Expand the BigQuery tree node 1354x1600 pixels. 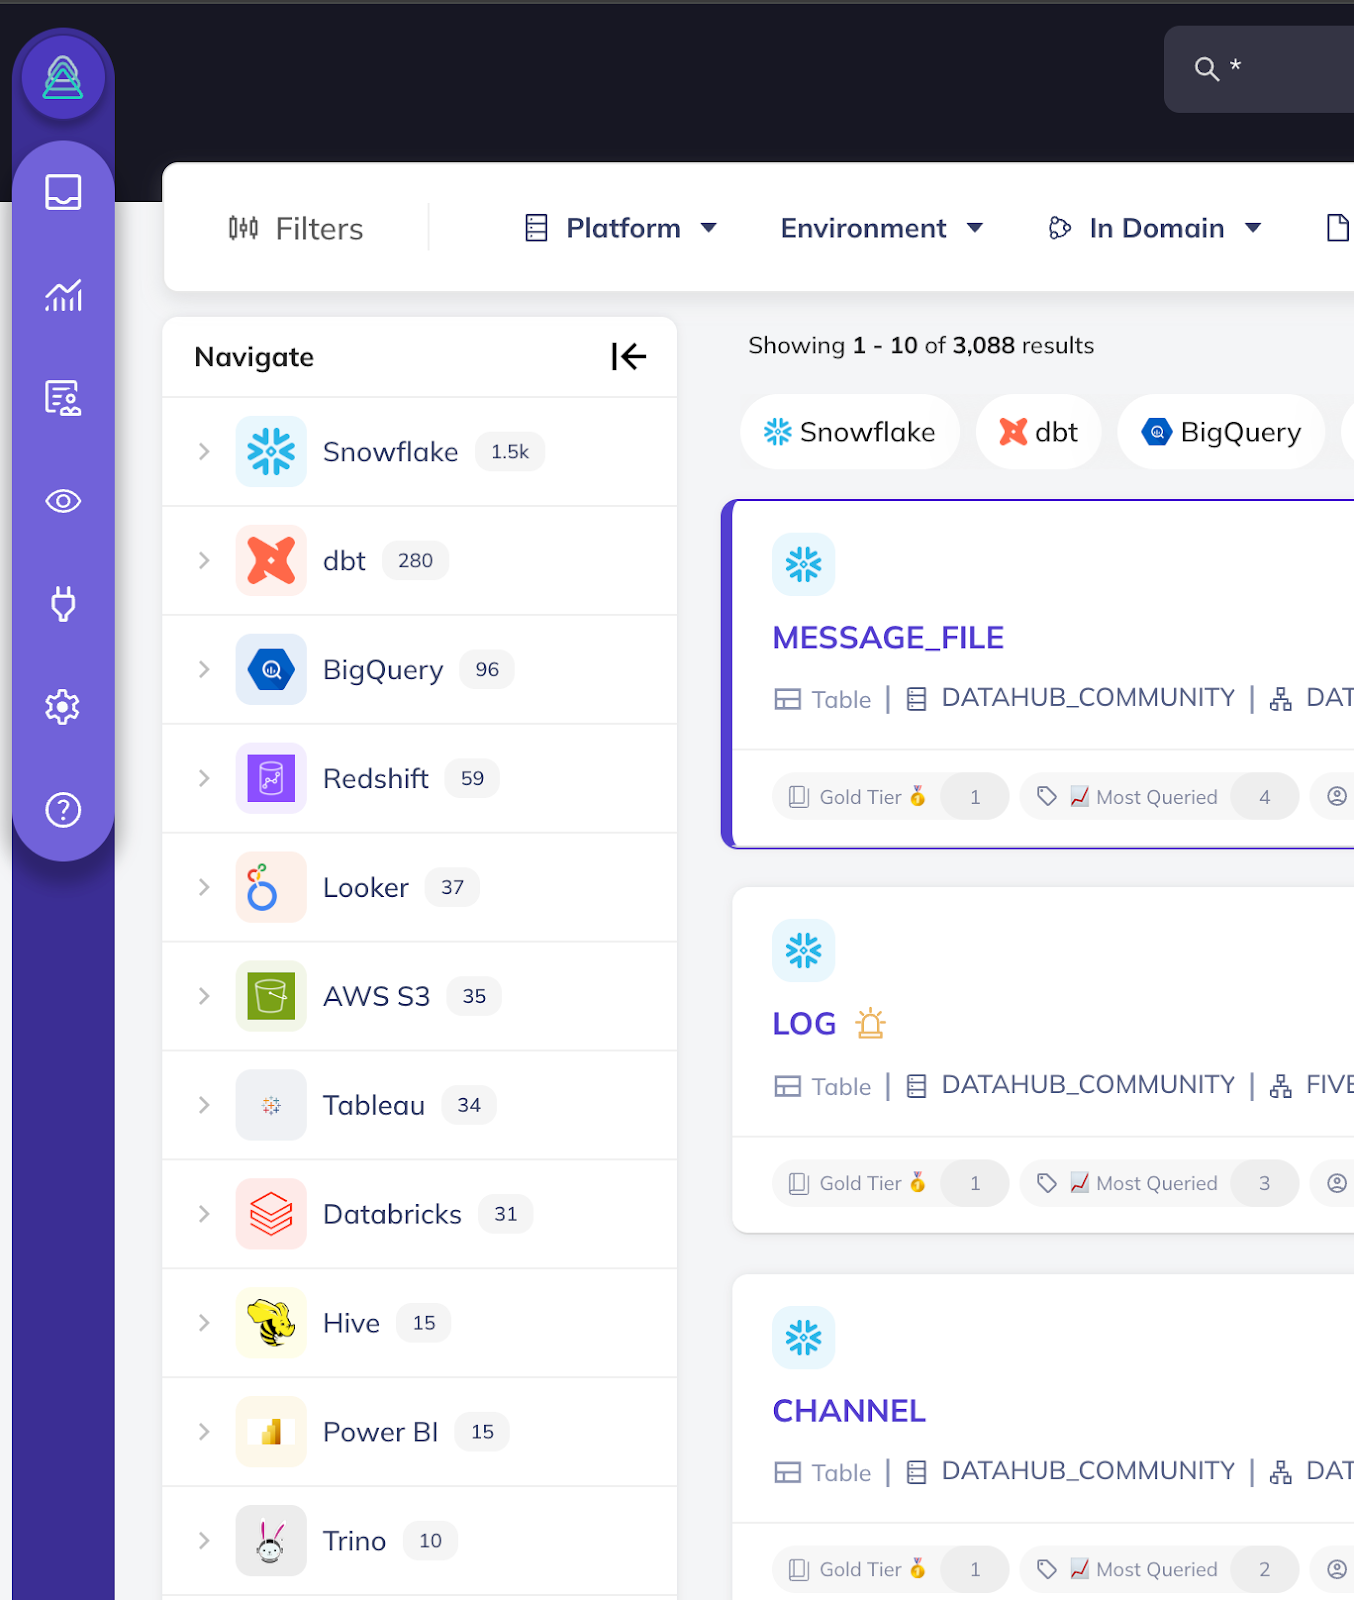pos(204,670)
